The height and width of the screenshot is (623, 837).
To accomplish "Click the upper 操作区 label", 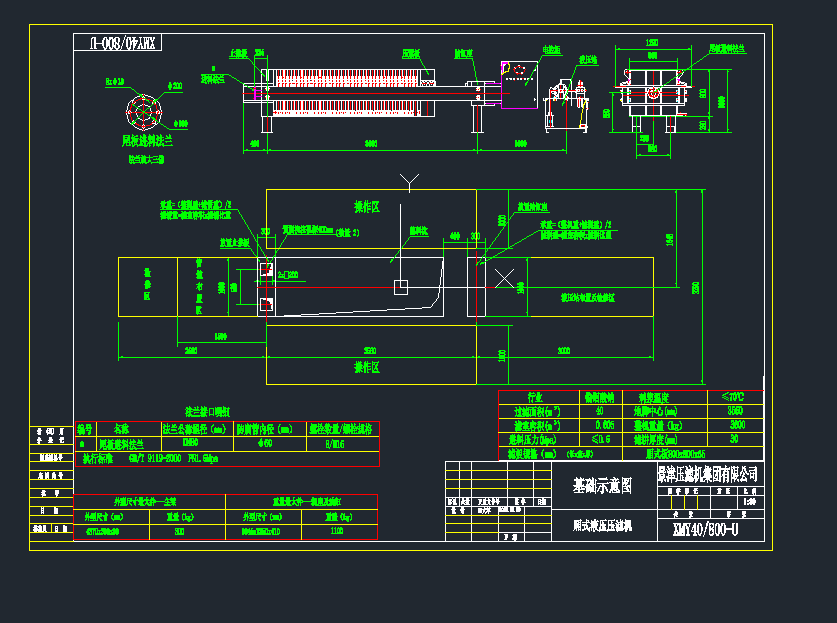I will coord(367,207).
